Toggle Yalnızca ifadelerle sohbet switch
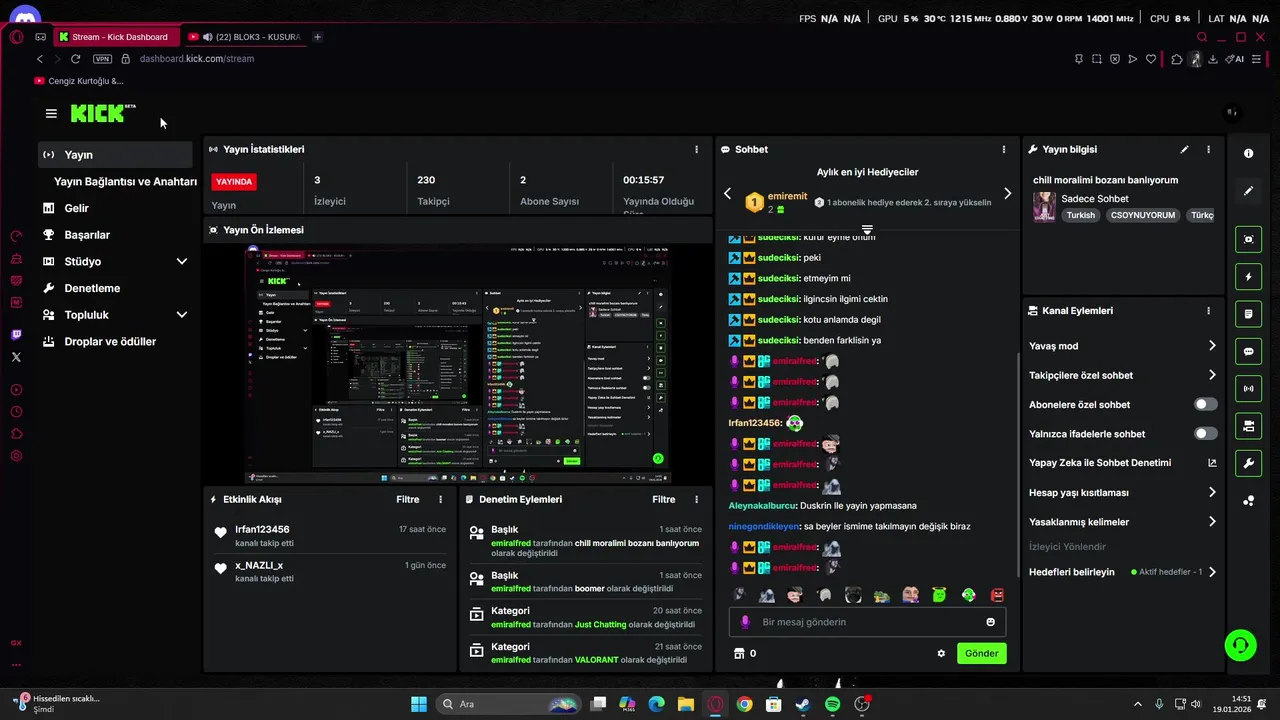Viewport: 1280px width, 720px height. tap(1206, 434)
